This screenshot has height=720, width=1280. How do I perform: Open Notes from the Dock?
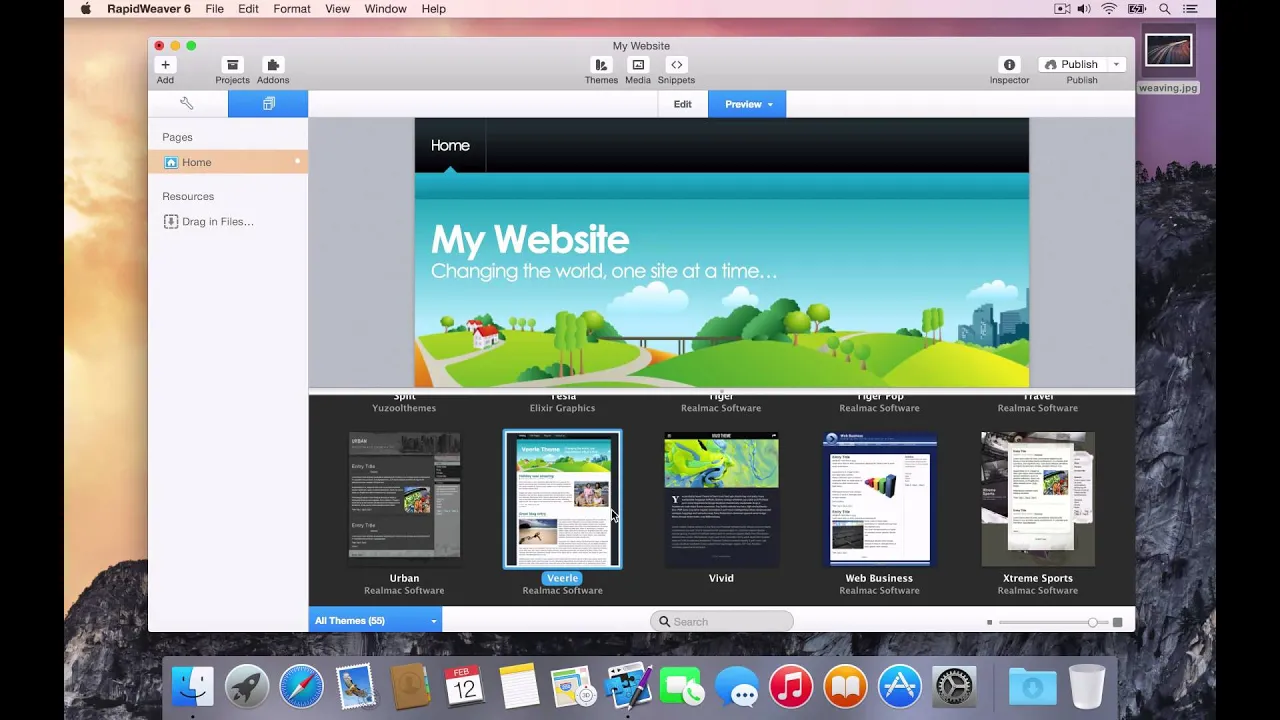(x=519, y=687)
